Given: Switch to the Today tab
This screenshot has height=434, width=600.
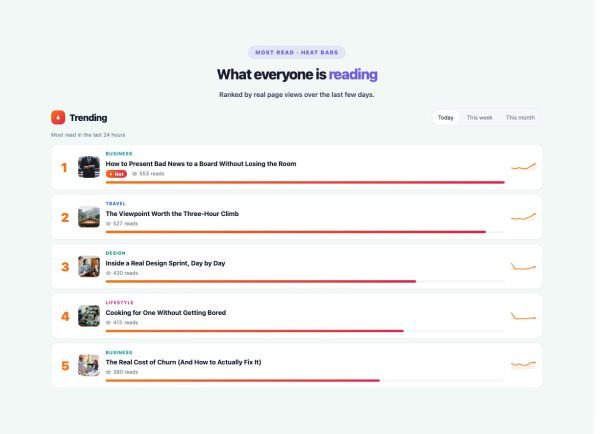Looking at the screenshot, I should pyautogui.click(x=445, y=117).
